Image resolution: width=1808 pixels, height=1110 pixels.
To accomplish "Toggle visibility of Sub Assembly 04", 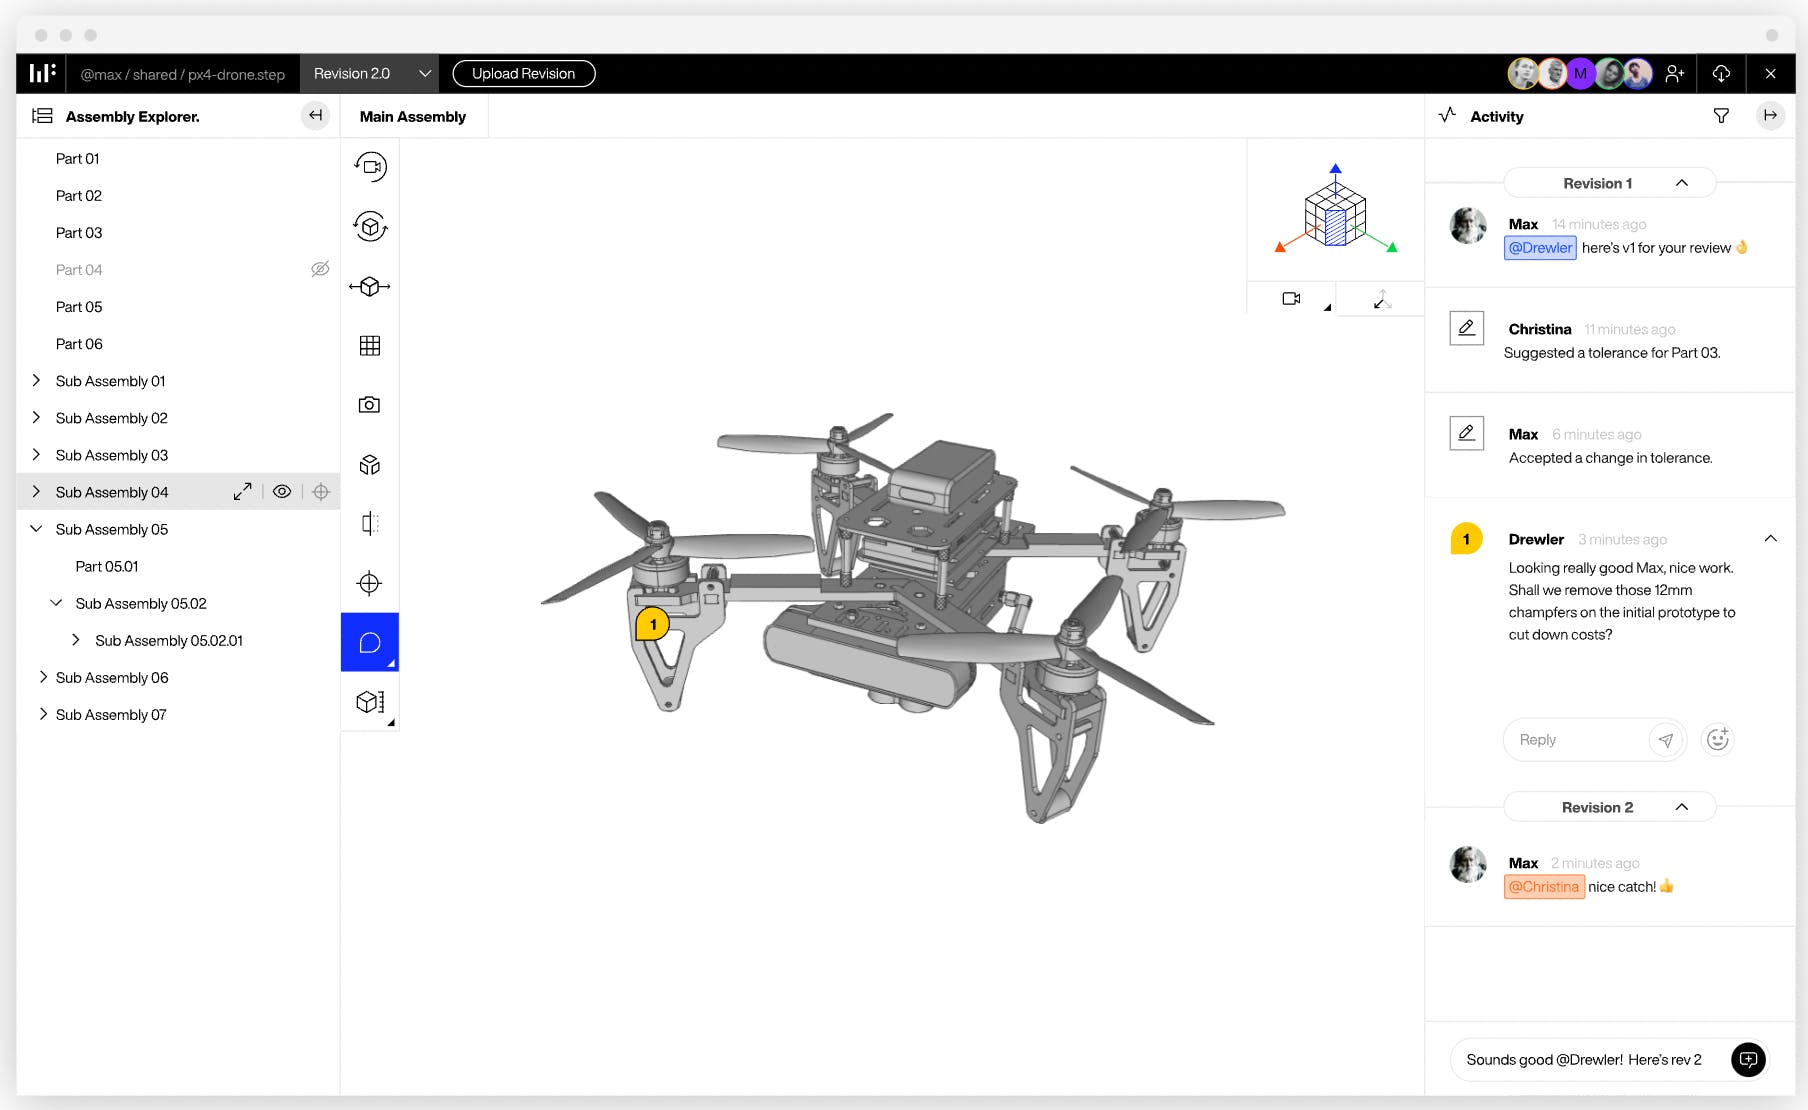I will 282,492.
